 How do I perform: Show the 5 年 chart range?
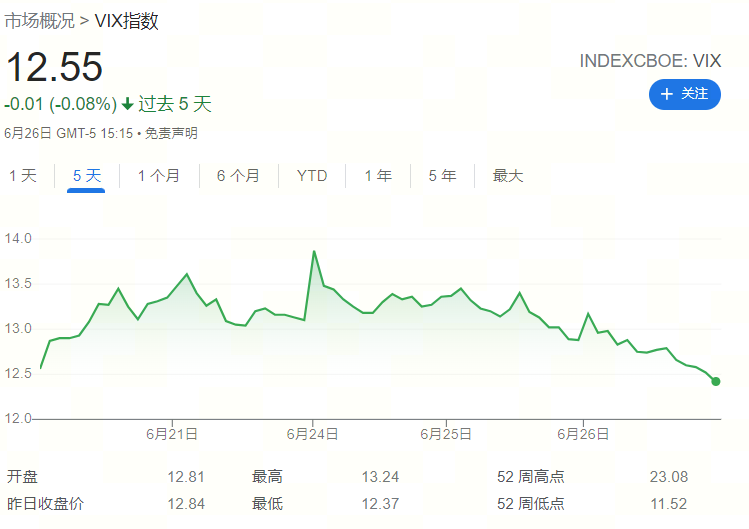(442, 176)
